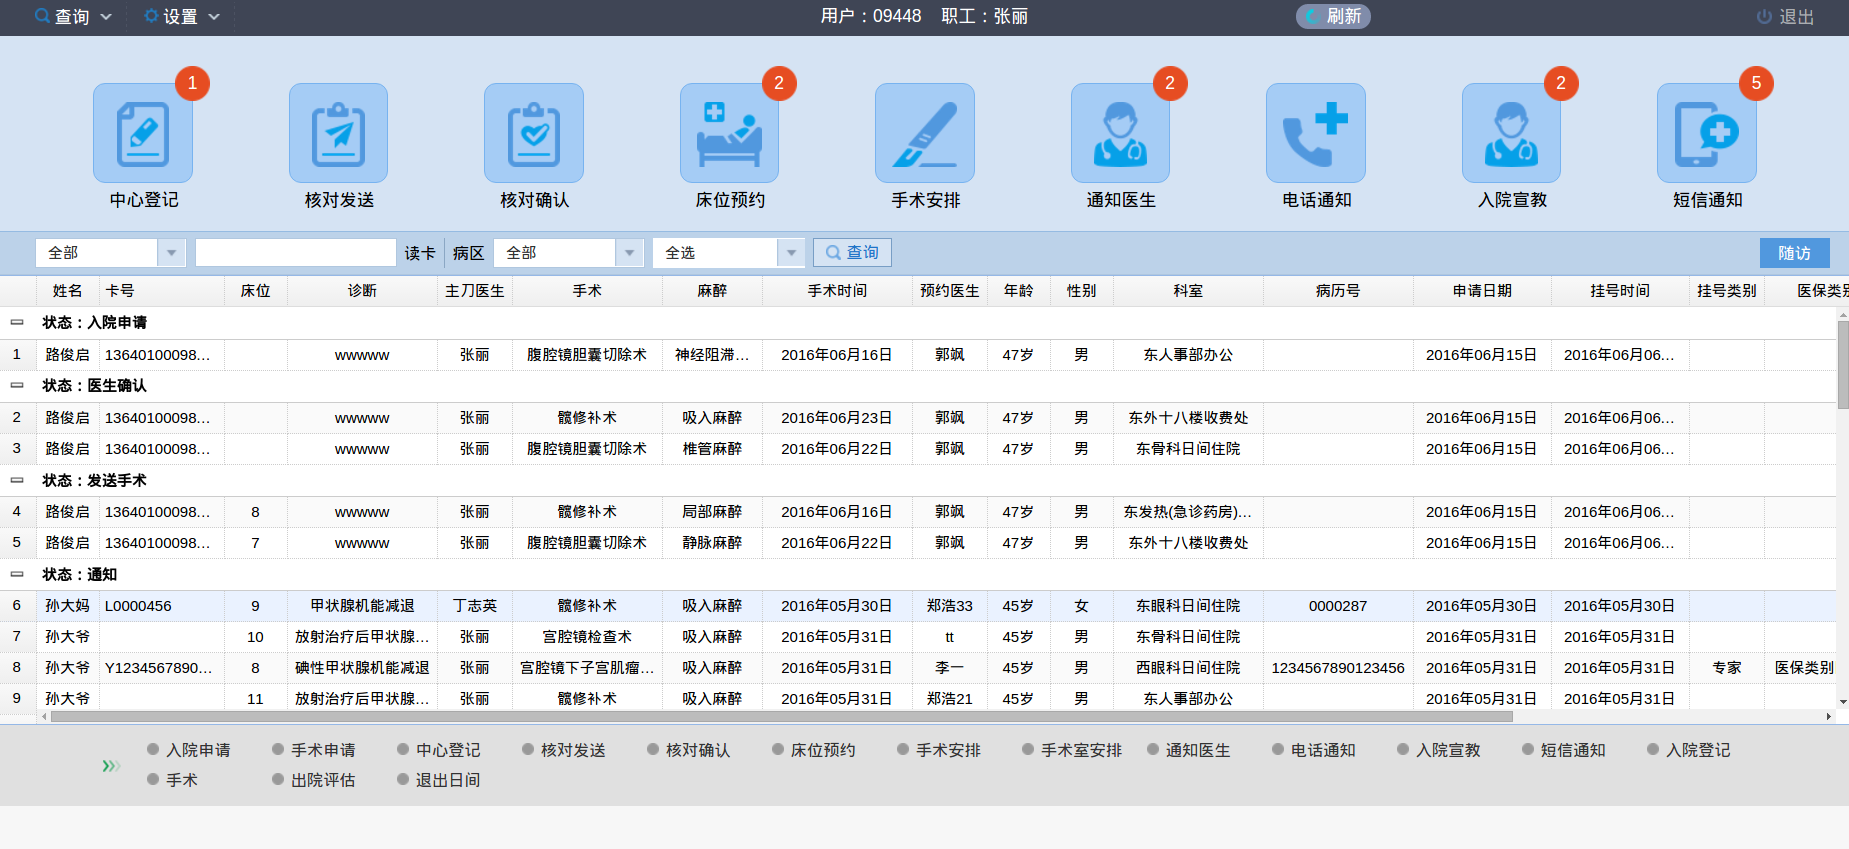1849x849 pixels.
Task: Select the 床位预约 status legend dot
Action: coord(778,749)
